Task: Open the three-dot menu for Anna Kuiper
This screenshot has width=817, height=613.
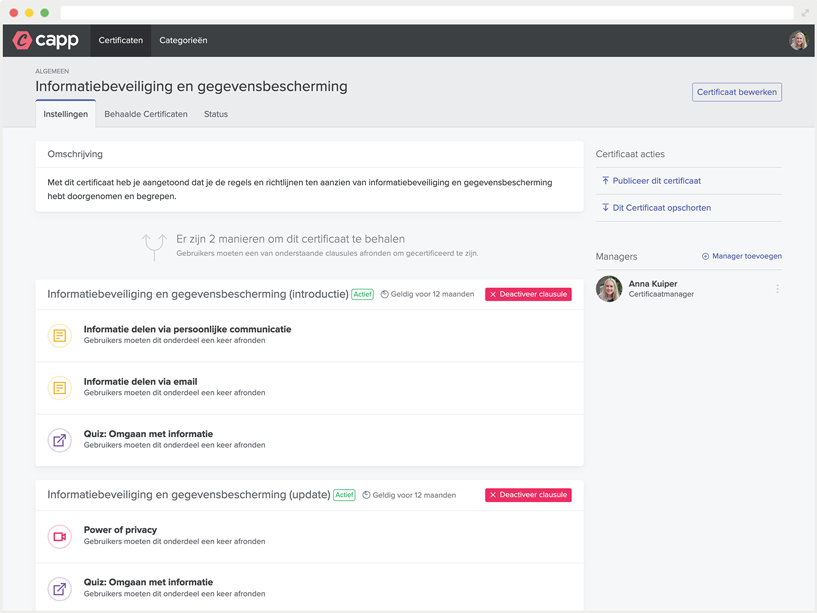Action: [777, 289]
